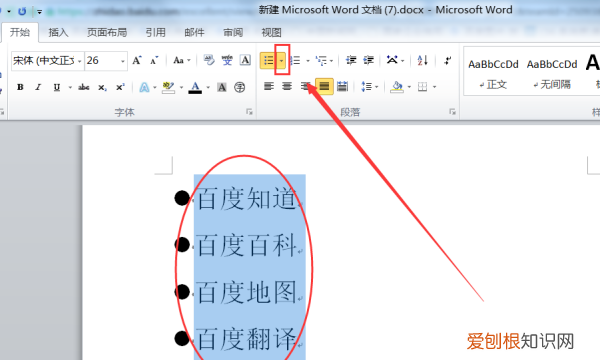This screenshot has height=360, width=600.
Task: Open the customize quick access toolbar dropdown
Action: pyautogui.click(x=39, y=12)
